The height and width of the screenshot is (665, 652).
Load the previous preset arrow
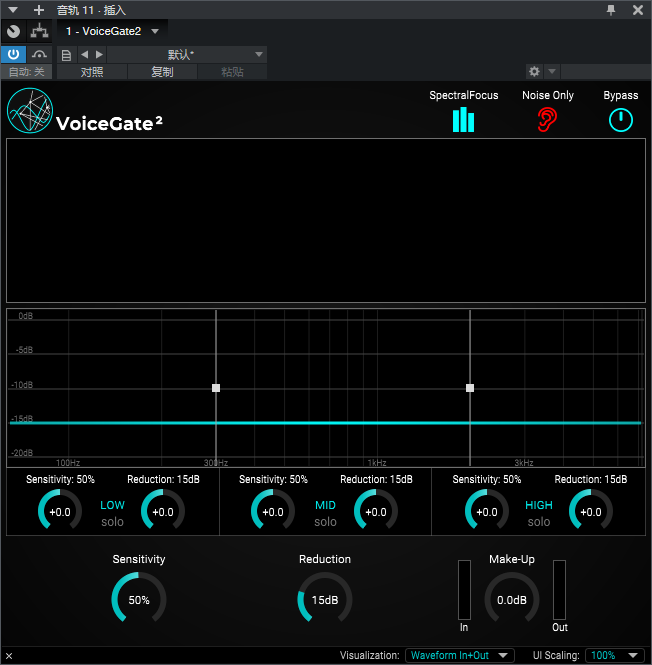[85, 55]
